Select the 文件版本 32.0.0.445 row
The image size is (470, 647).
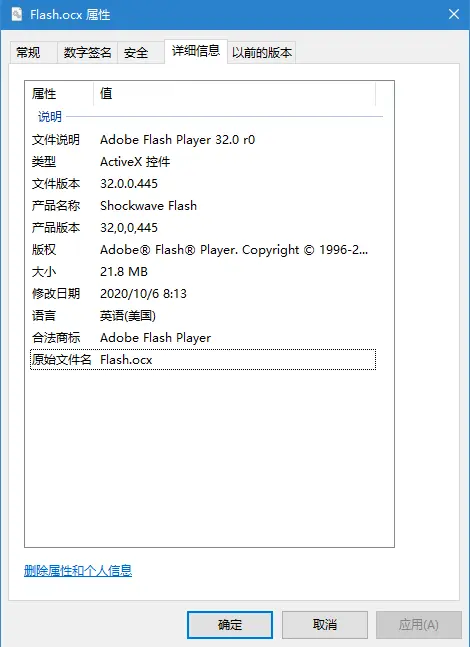(x=203, y=184)
